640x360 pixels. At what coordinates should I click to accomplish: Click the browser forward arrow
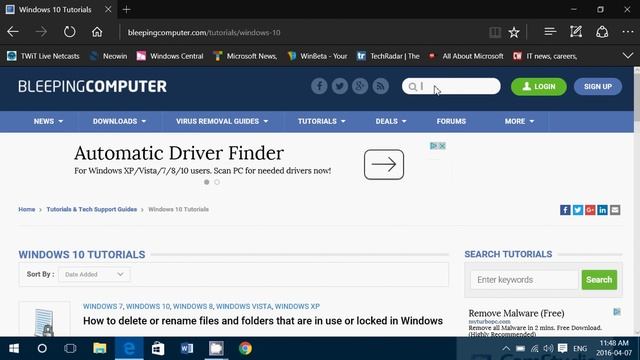coord(41,32)
